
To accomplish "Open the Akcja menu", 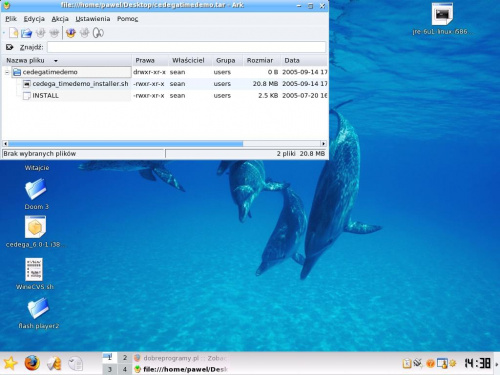I will pos(60,19).
